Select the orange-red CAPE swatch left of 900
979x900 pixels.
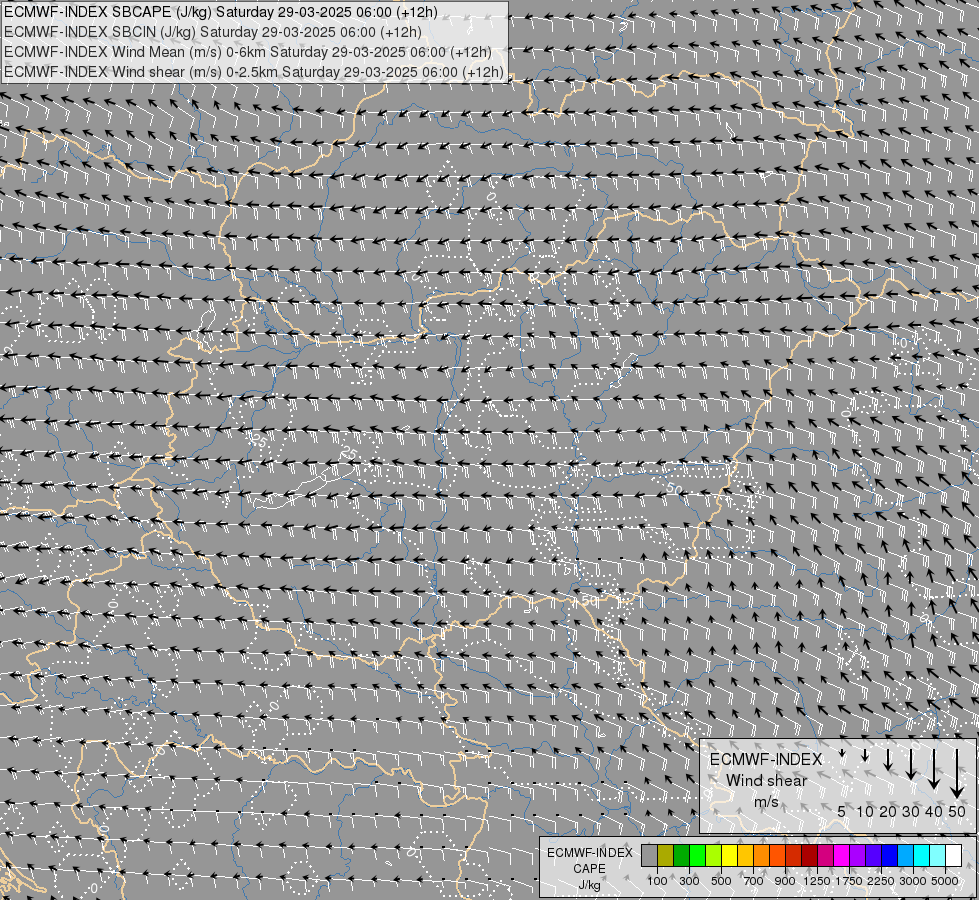coord(778,856)
